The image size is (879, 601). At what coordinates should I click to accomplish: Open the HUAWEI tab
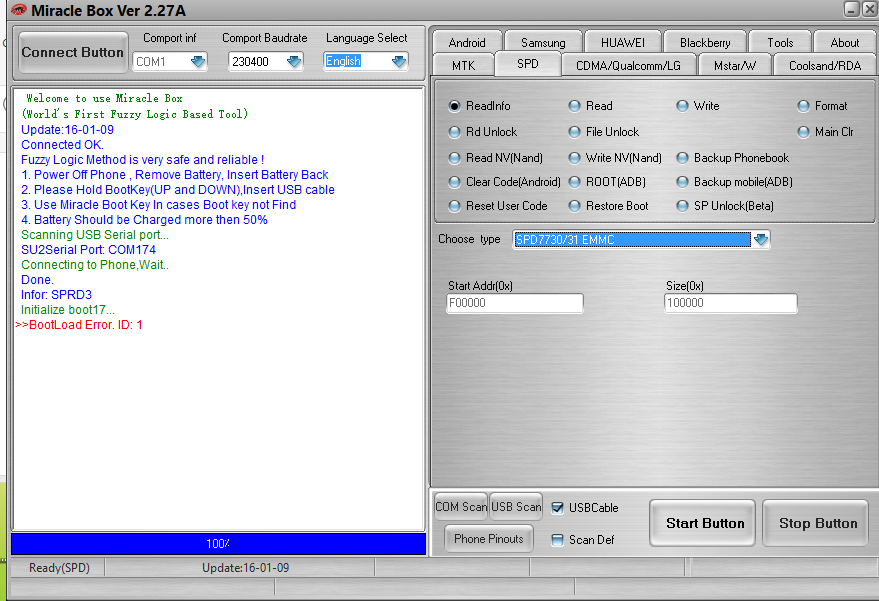point(623,43)
